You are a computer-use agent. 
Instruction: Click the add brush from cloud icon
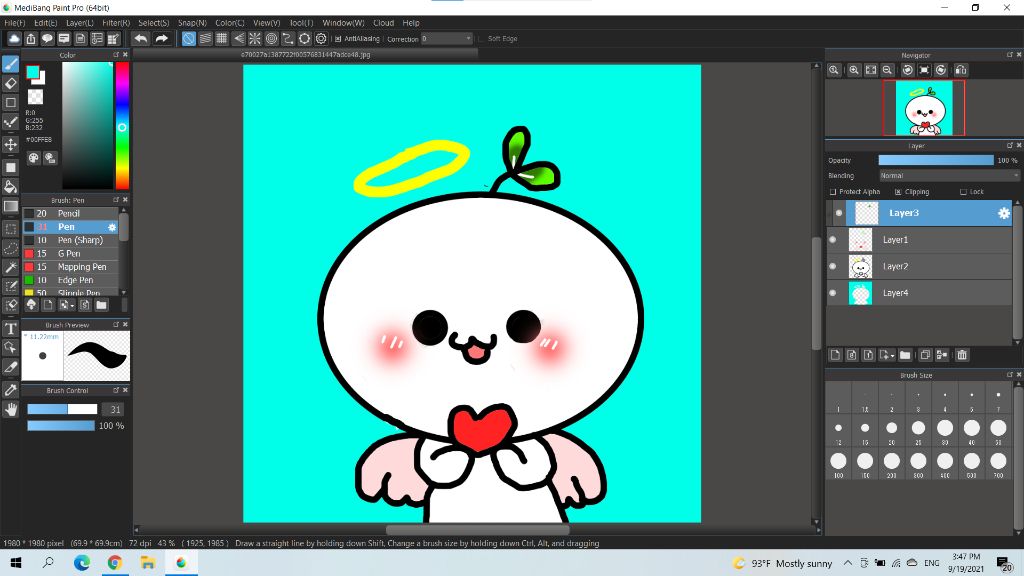point(31,305)
